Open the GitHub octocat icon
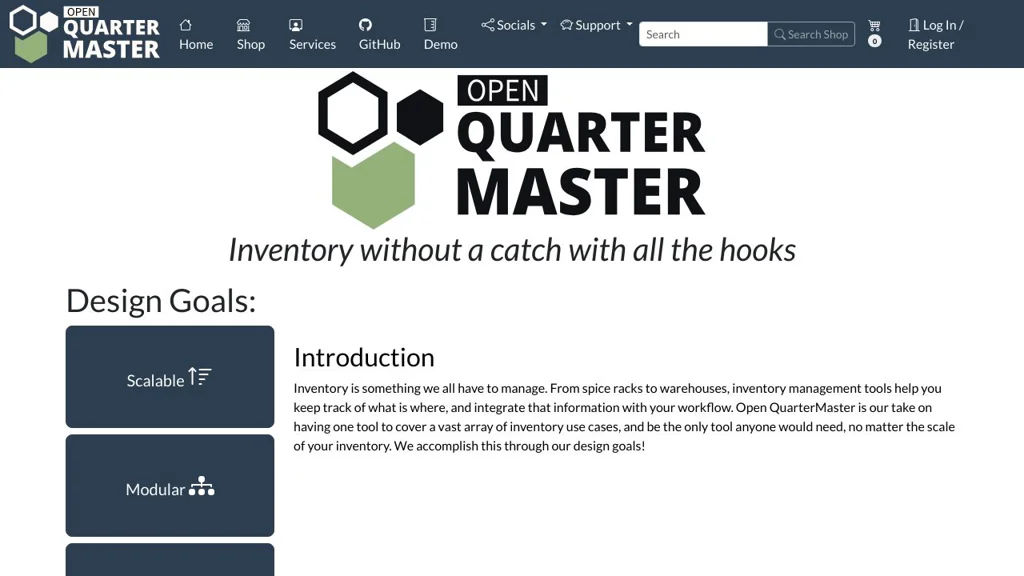1024x576 pixels. point(365,25)
